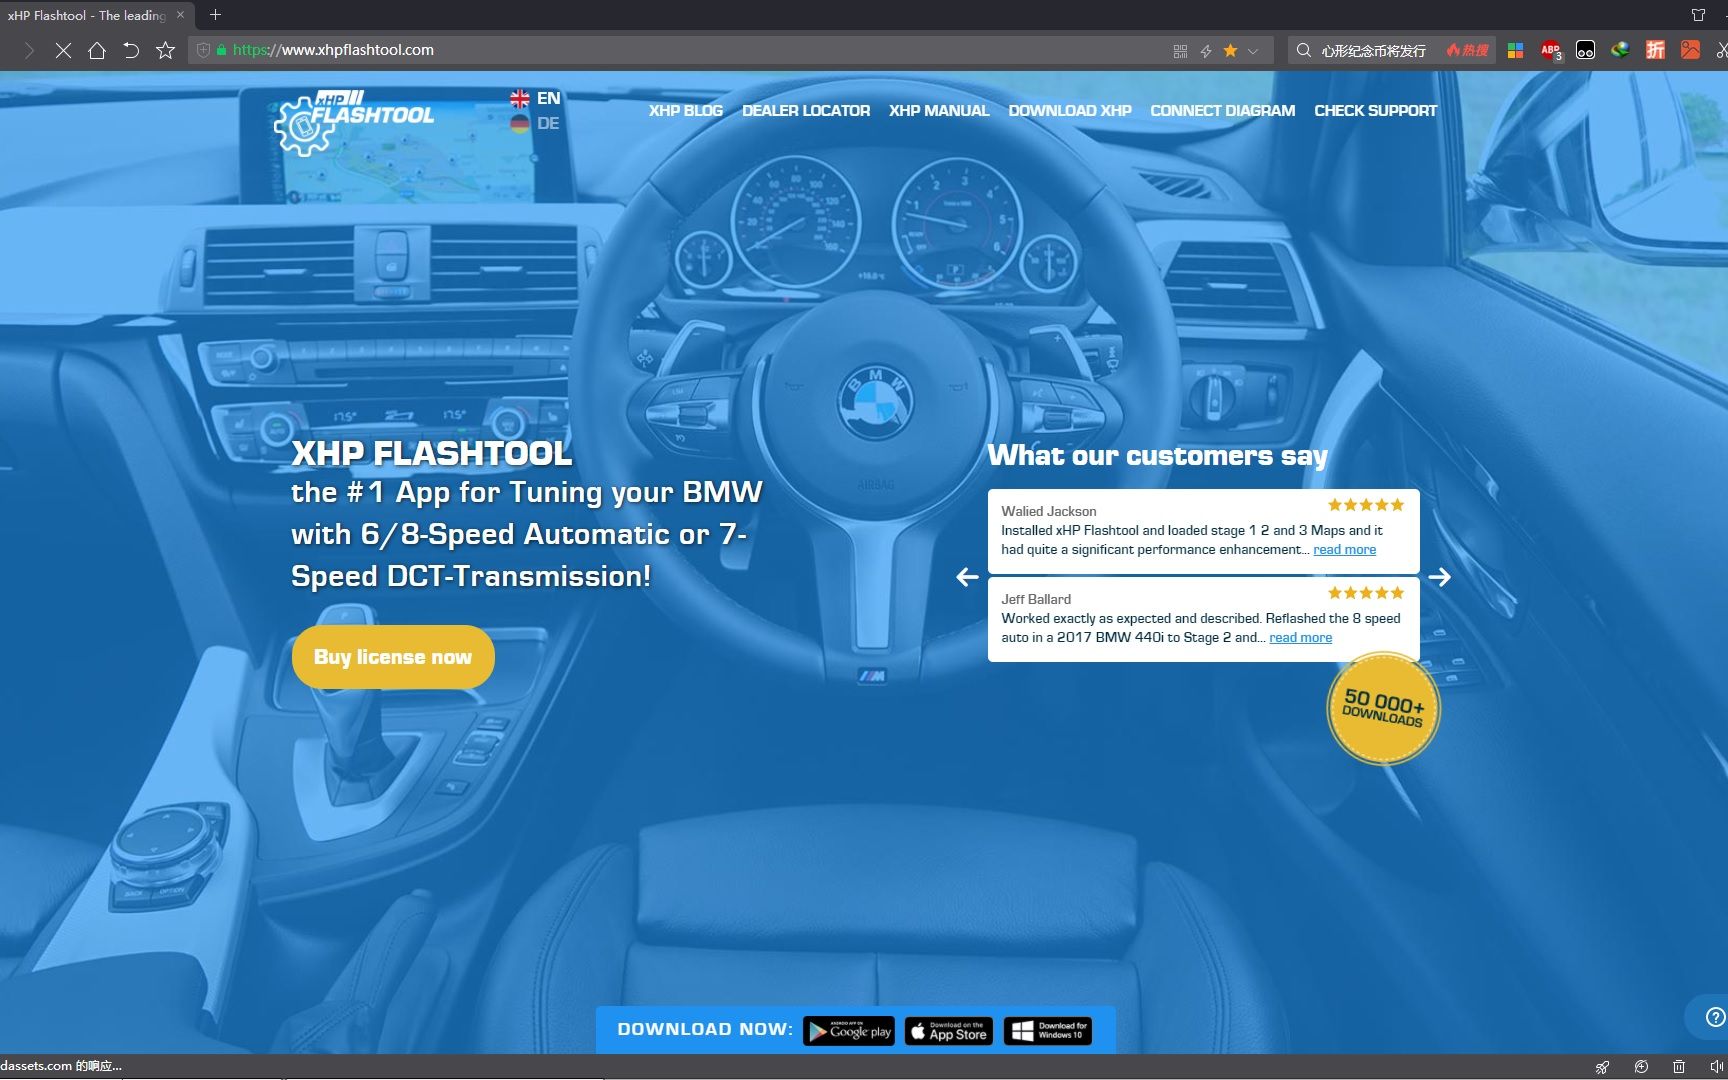The width and height of the screenshot is (1728, 1080).
Task: Click the 50 000+ downloads badge
Action: pyautogui.click(x=1383, y=709)
